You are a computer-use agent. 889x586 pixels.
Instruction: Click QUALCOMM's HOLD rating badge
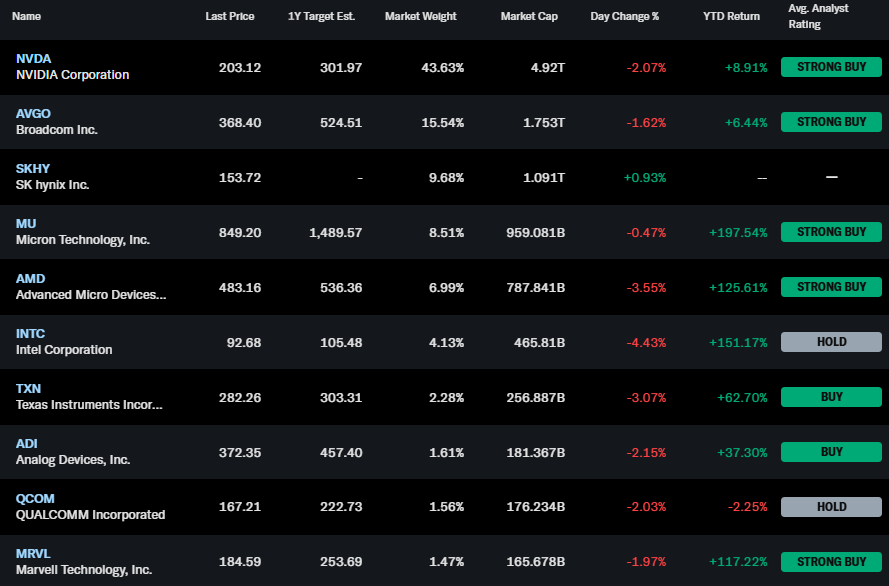coord(831,507)
